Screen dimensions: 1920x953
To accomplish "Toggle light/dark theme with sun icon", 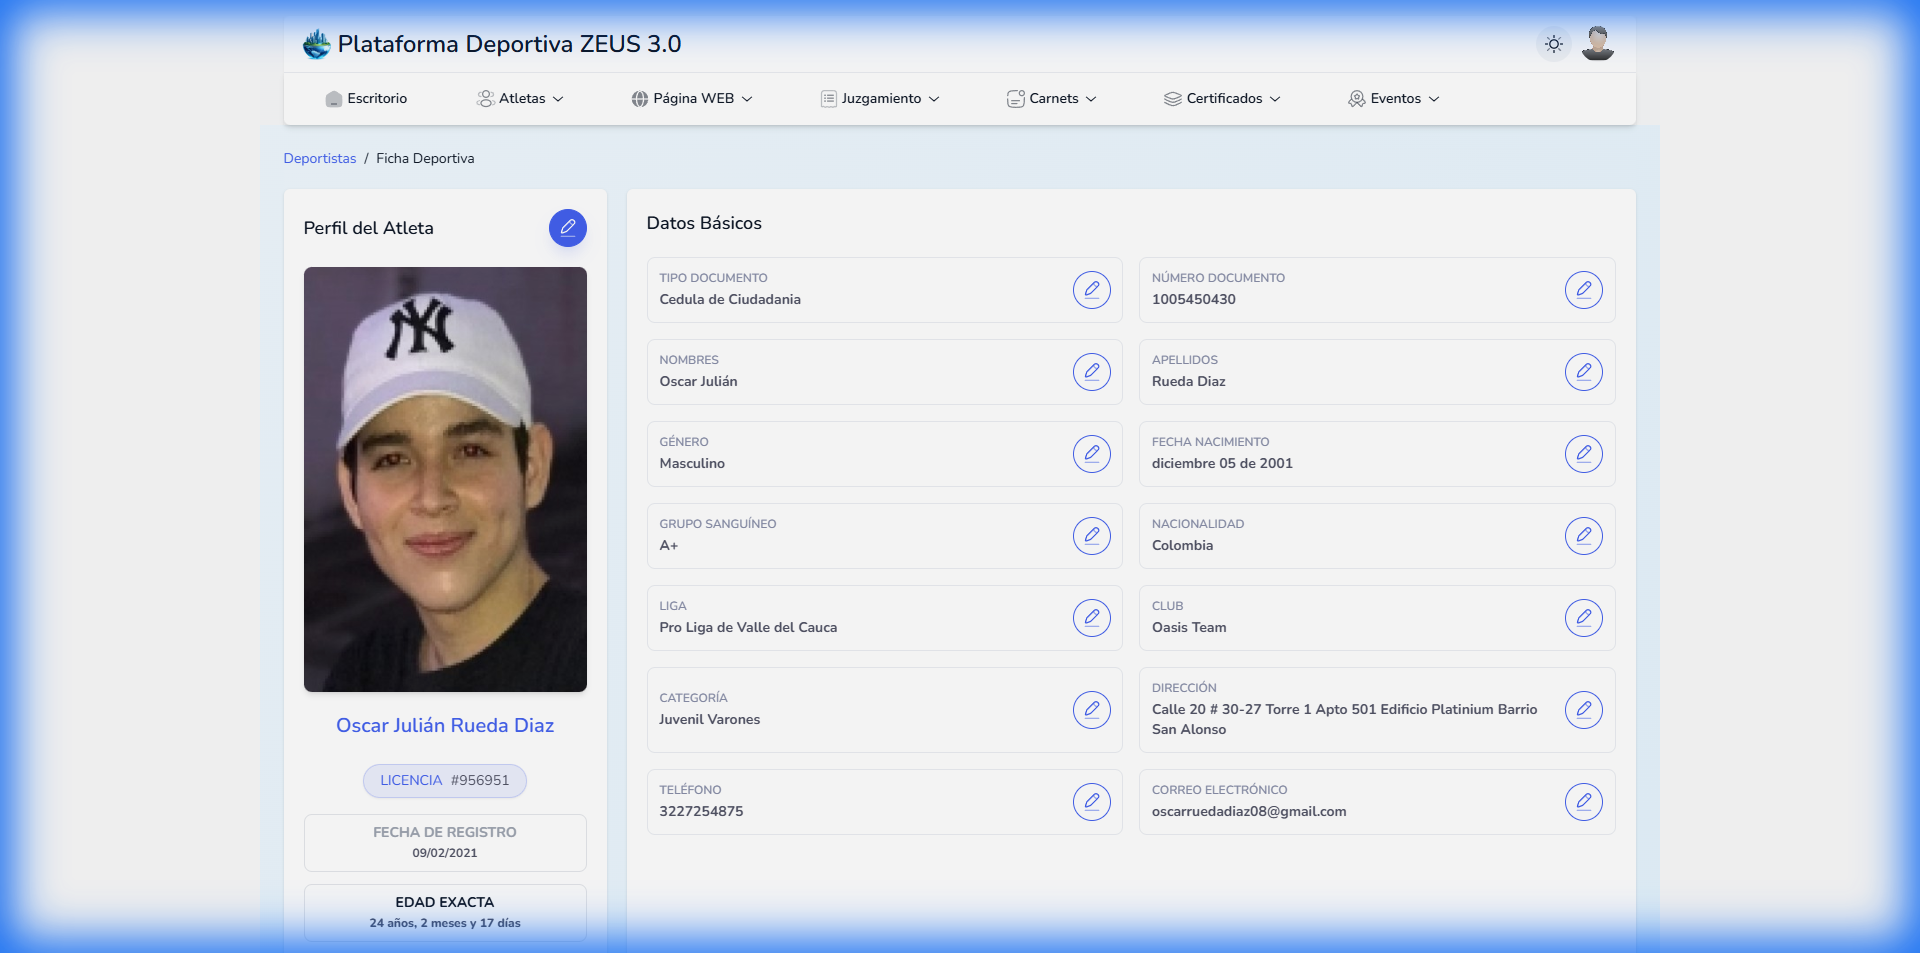I will 1553,44.
